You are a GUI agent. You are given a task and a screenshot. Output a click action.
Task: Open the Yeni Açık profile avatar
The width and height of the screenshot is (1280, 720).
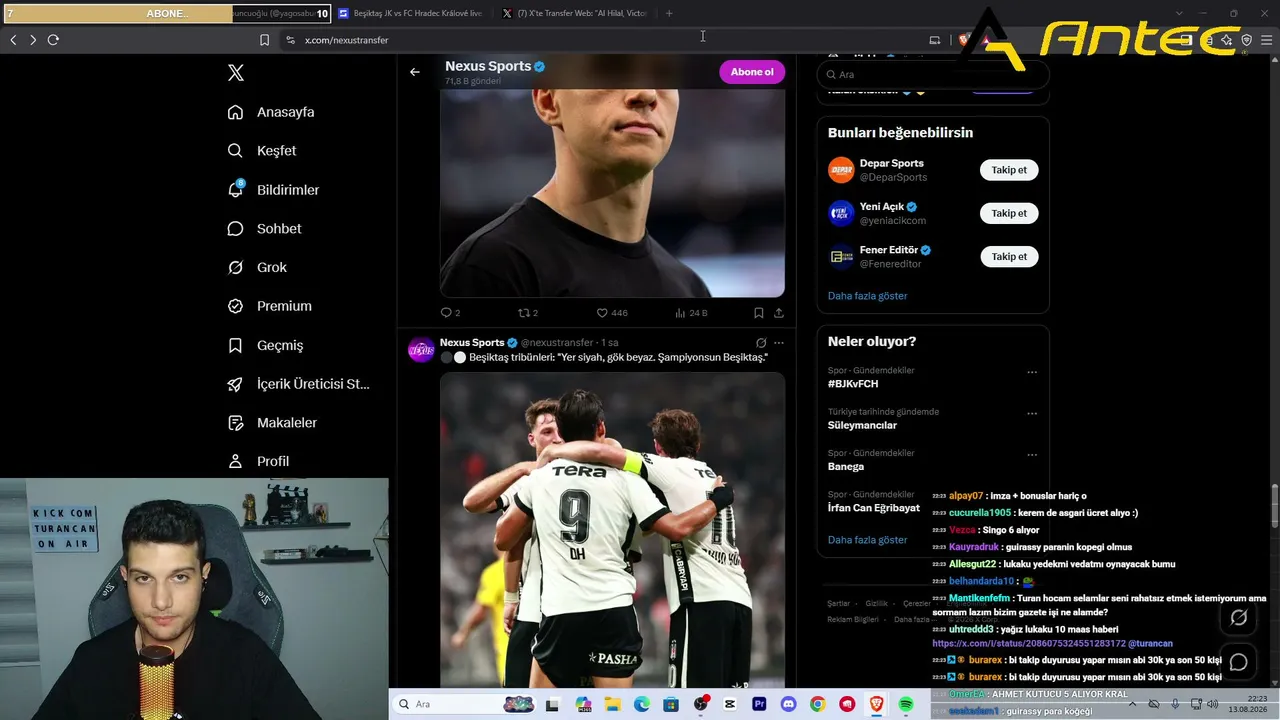[x=841, y=213]
